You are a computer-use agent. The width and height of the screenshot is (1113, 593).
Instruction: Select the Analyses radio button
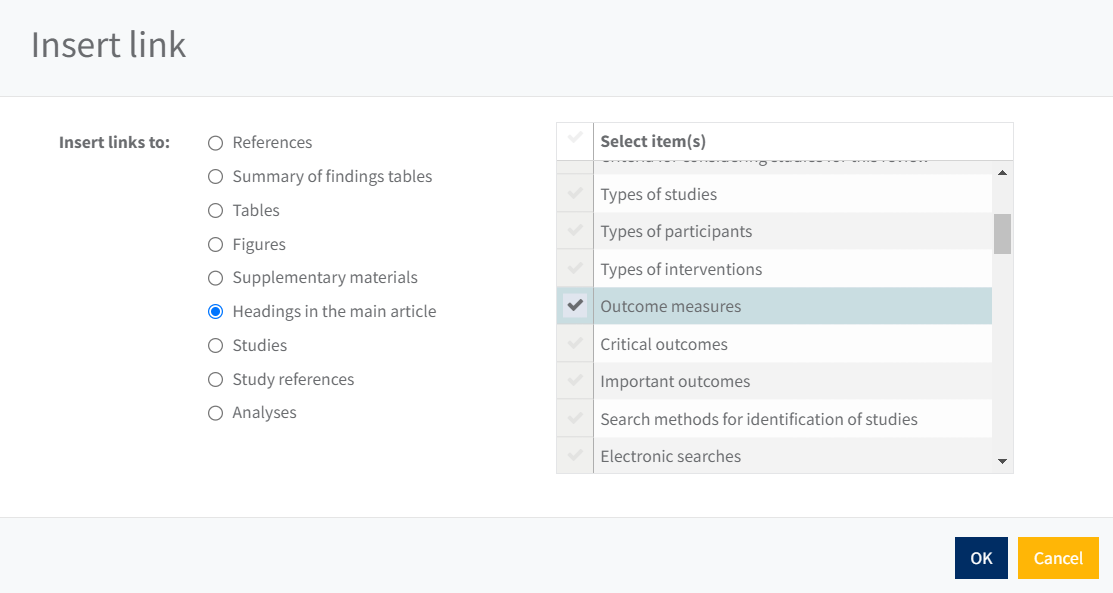click(x=215, y=413)
